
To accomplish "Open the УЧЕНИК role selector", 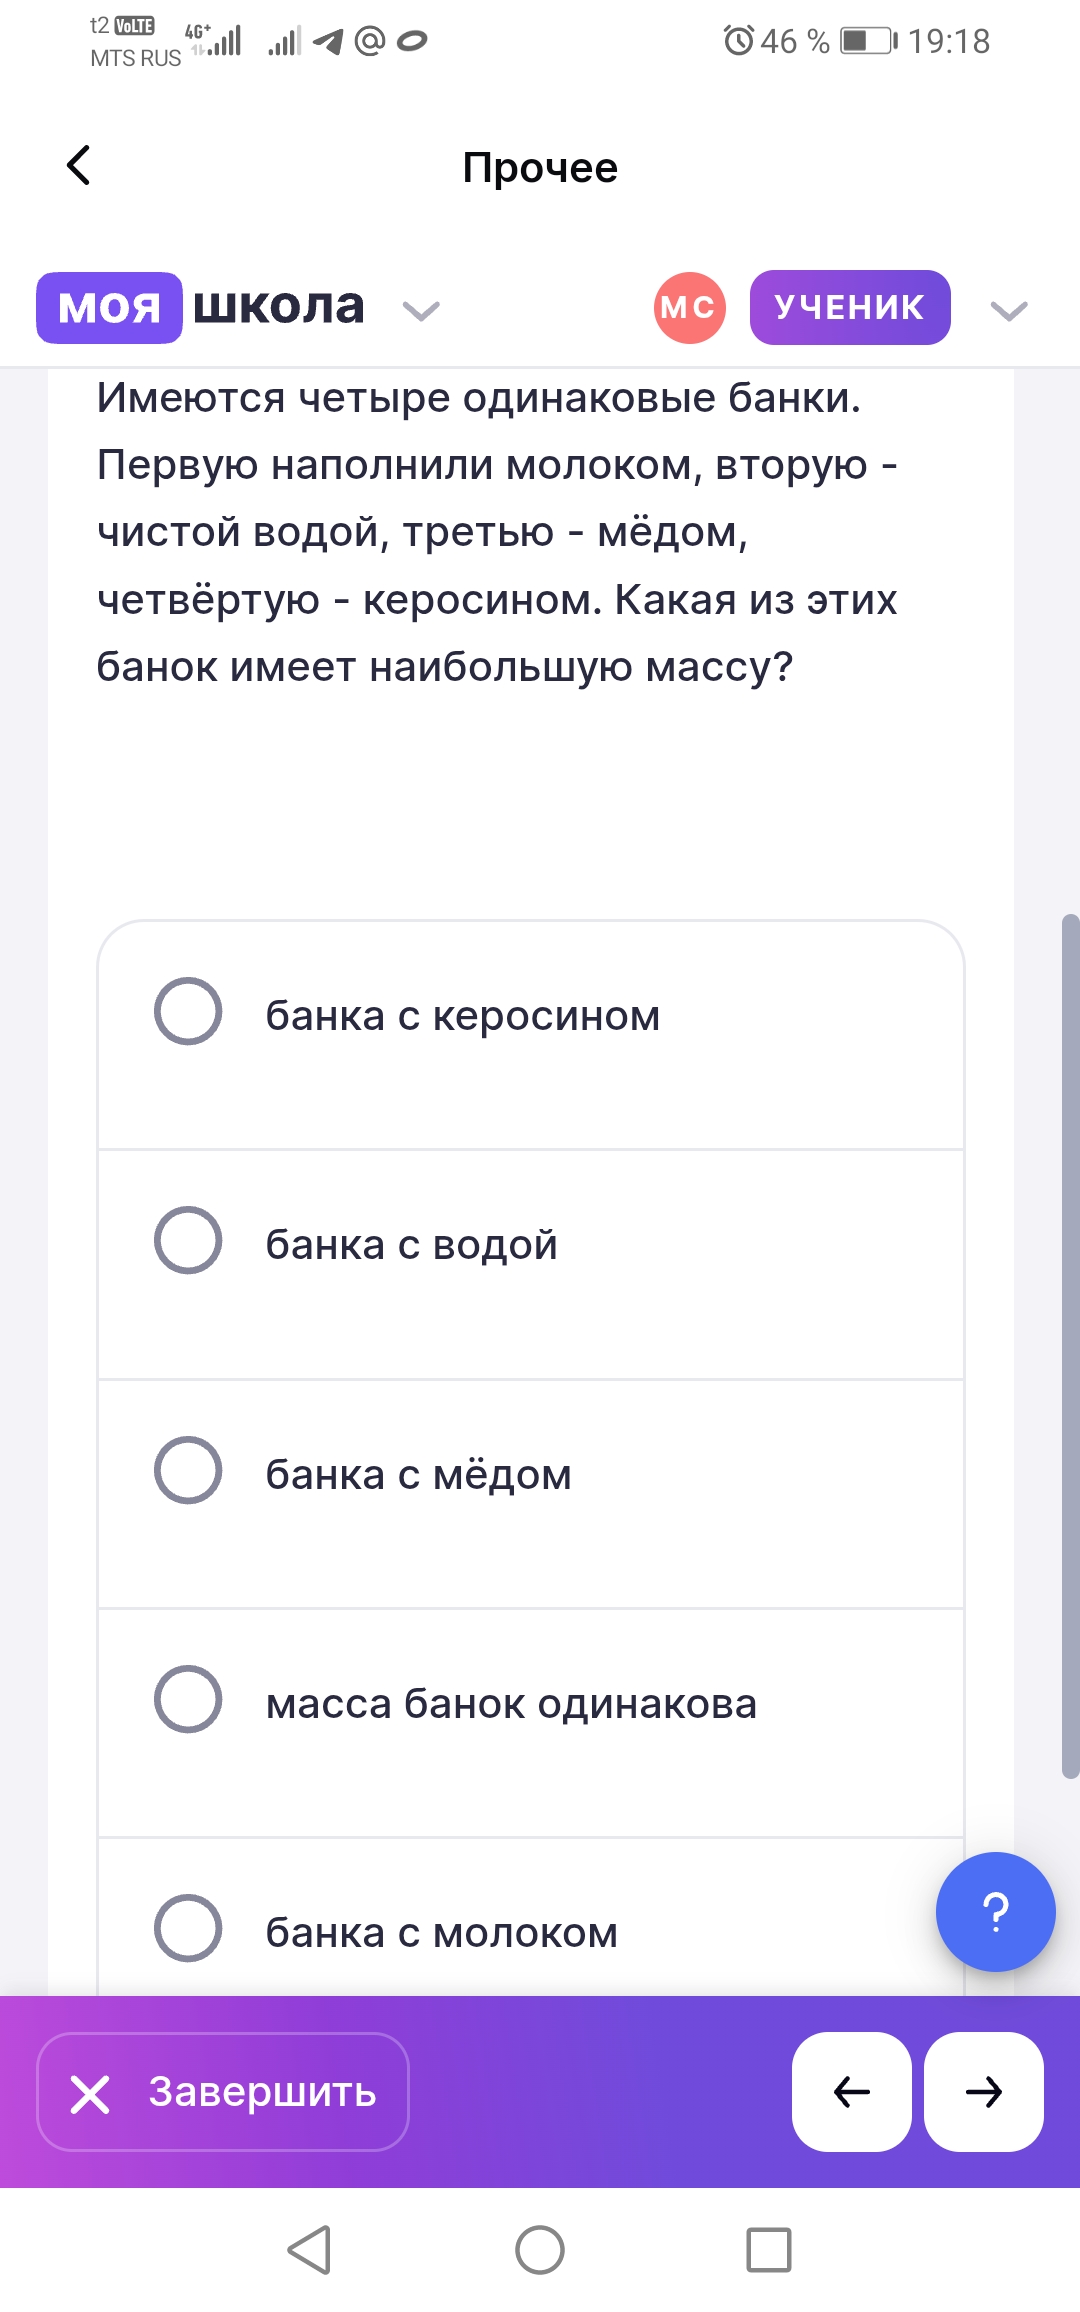I will click(849, 308).
